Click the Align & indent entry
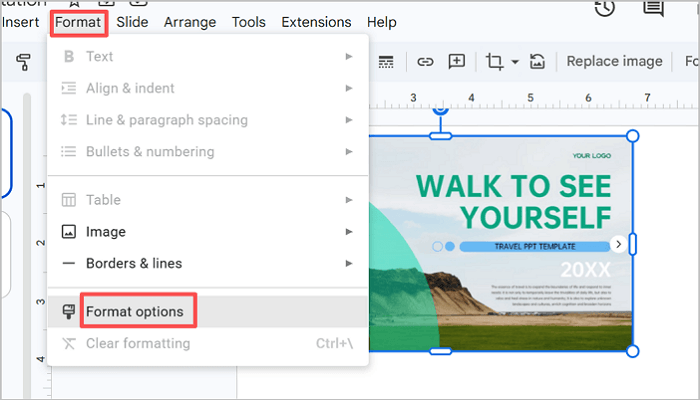Viewport: 700px width, 400px height. [x=208, y=88]
